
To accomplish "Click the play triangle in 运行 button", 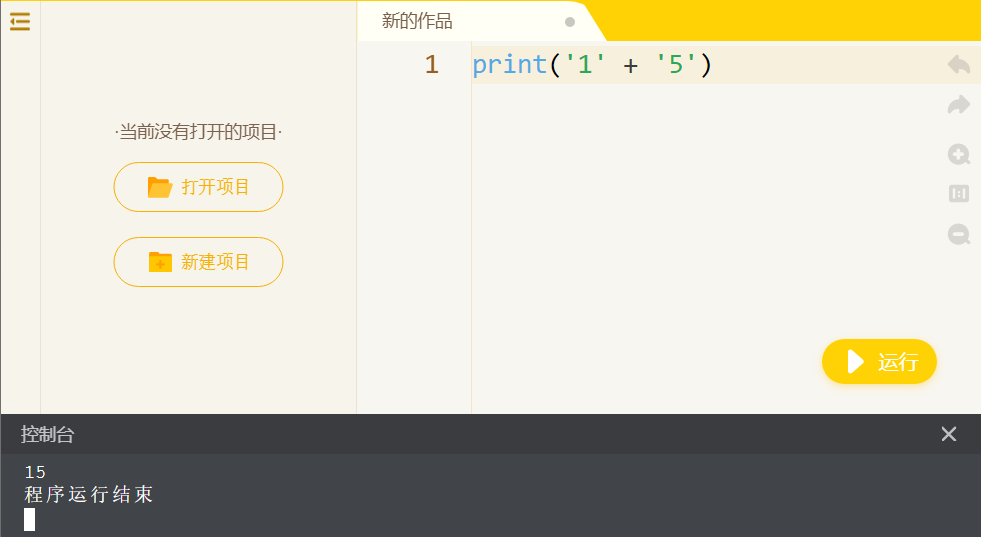I will pos(855,362).
